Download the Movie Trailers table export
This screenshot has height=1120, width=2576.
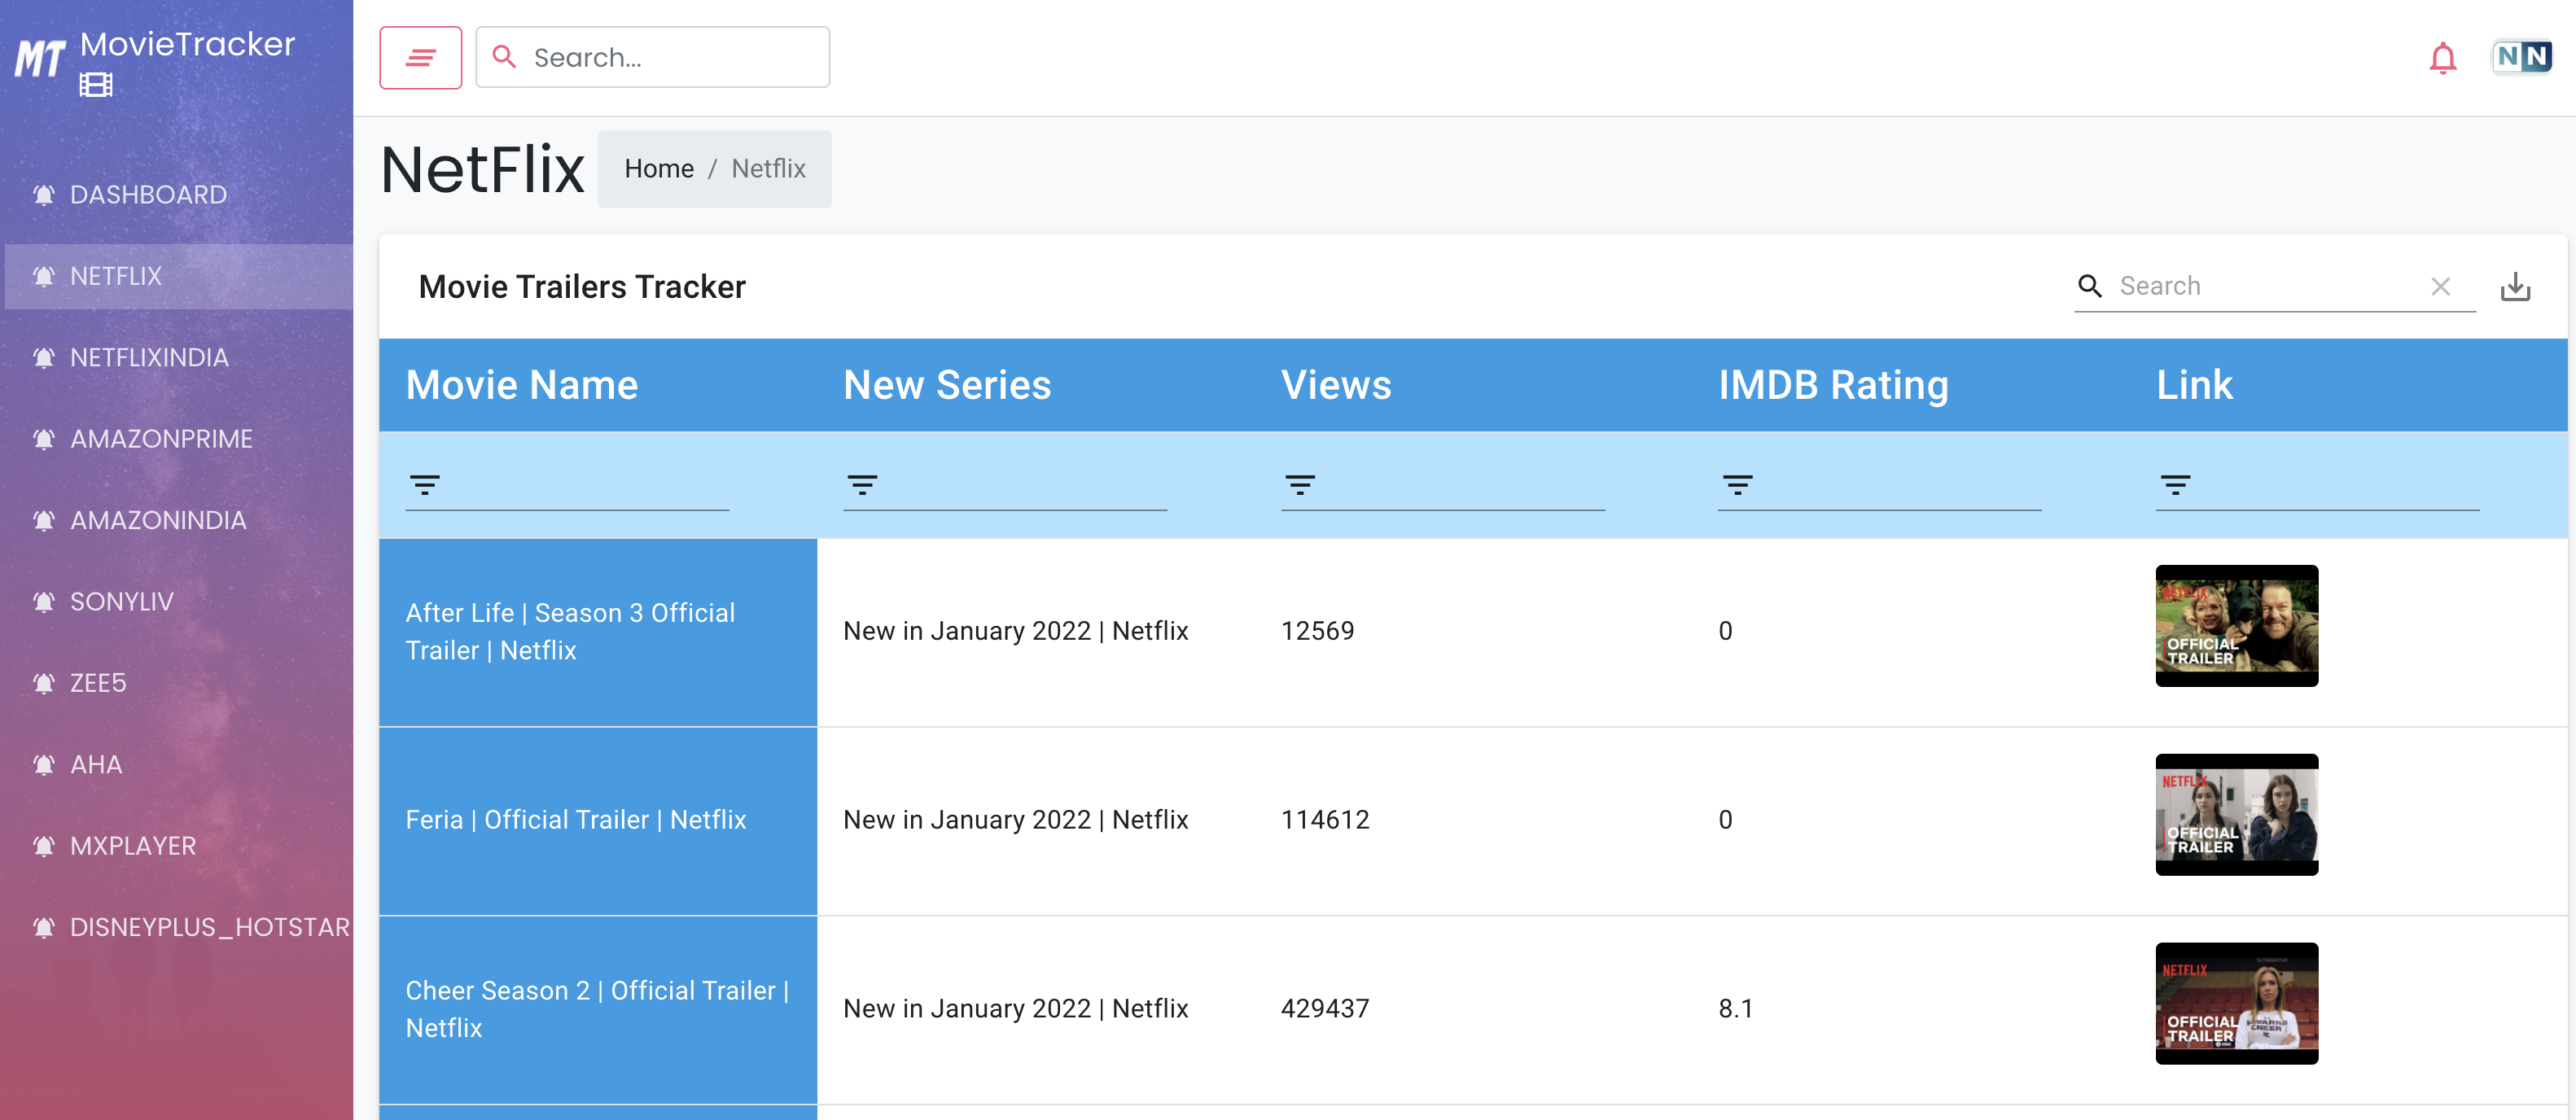(2515, 287)
